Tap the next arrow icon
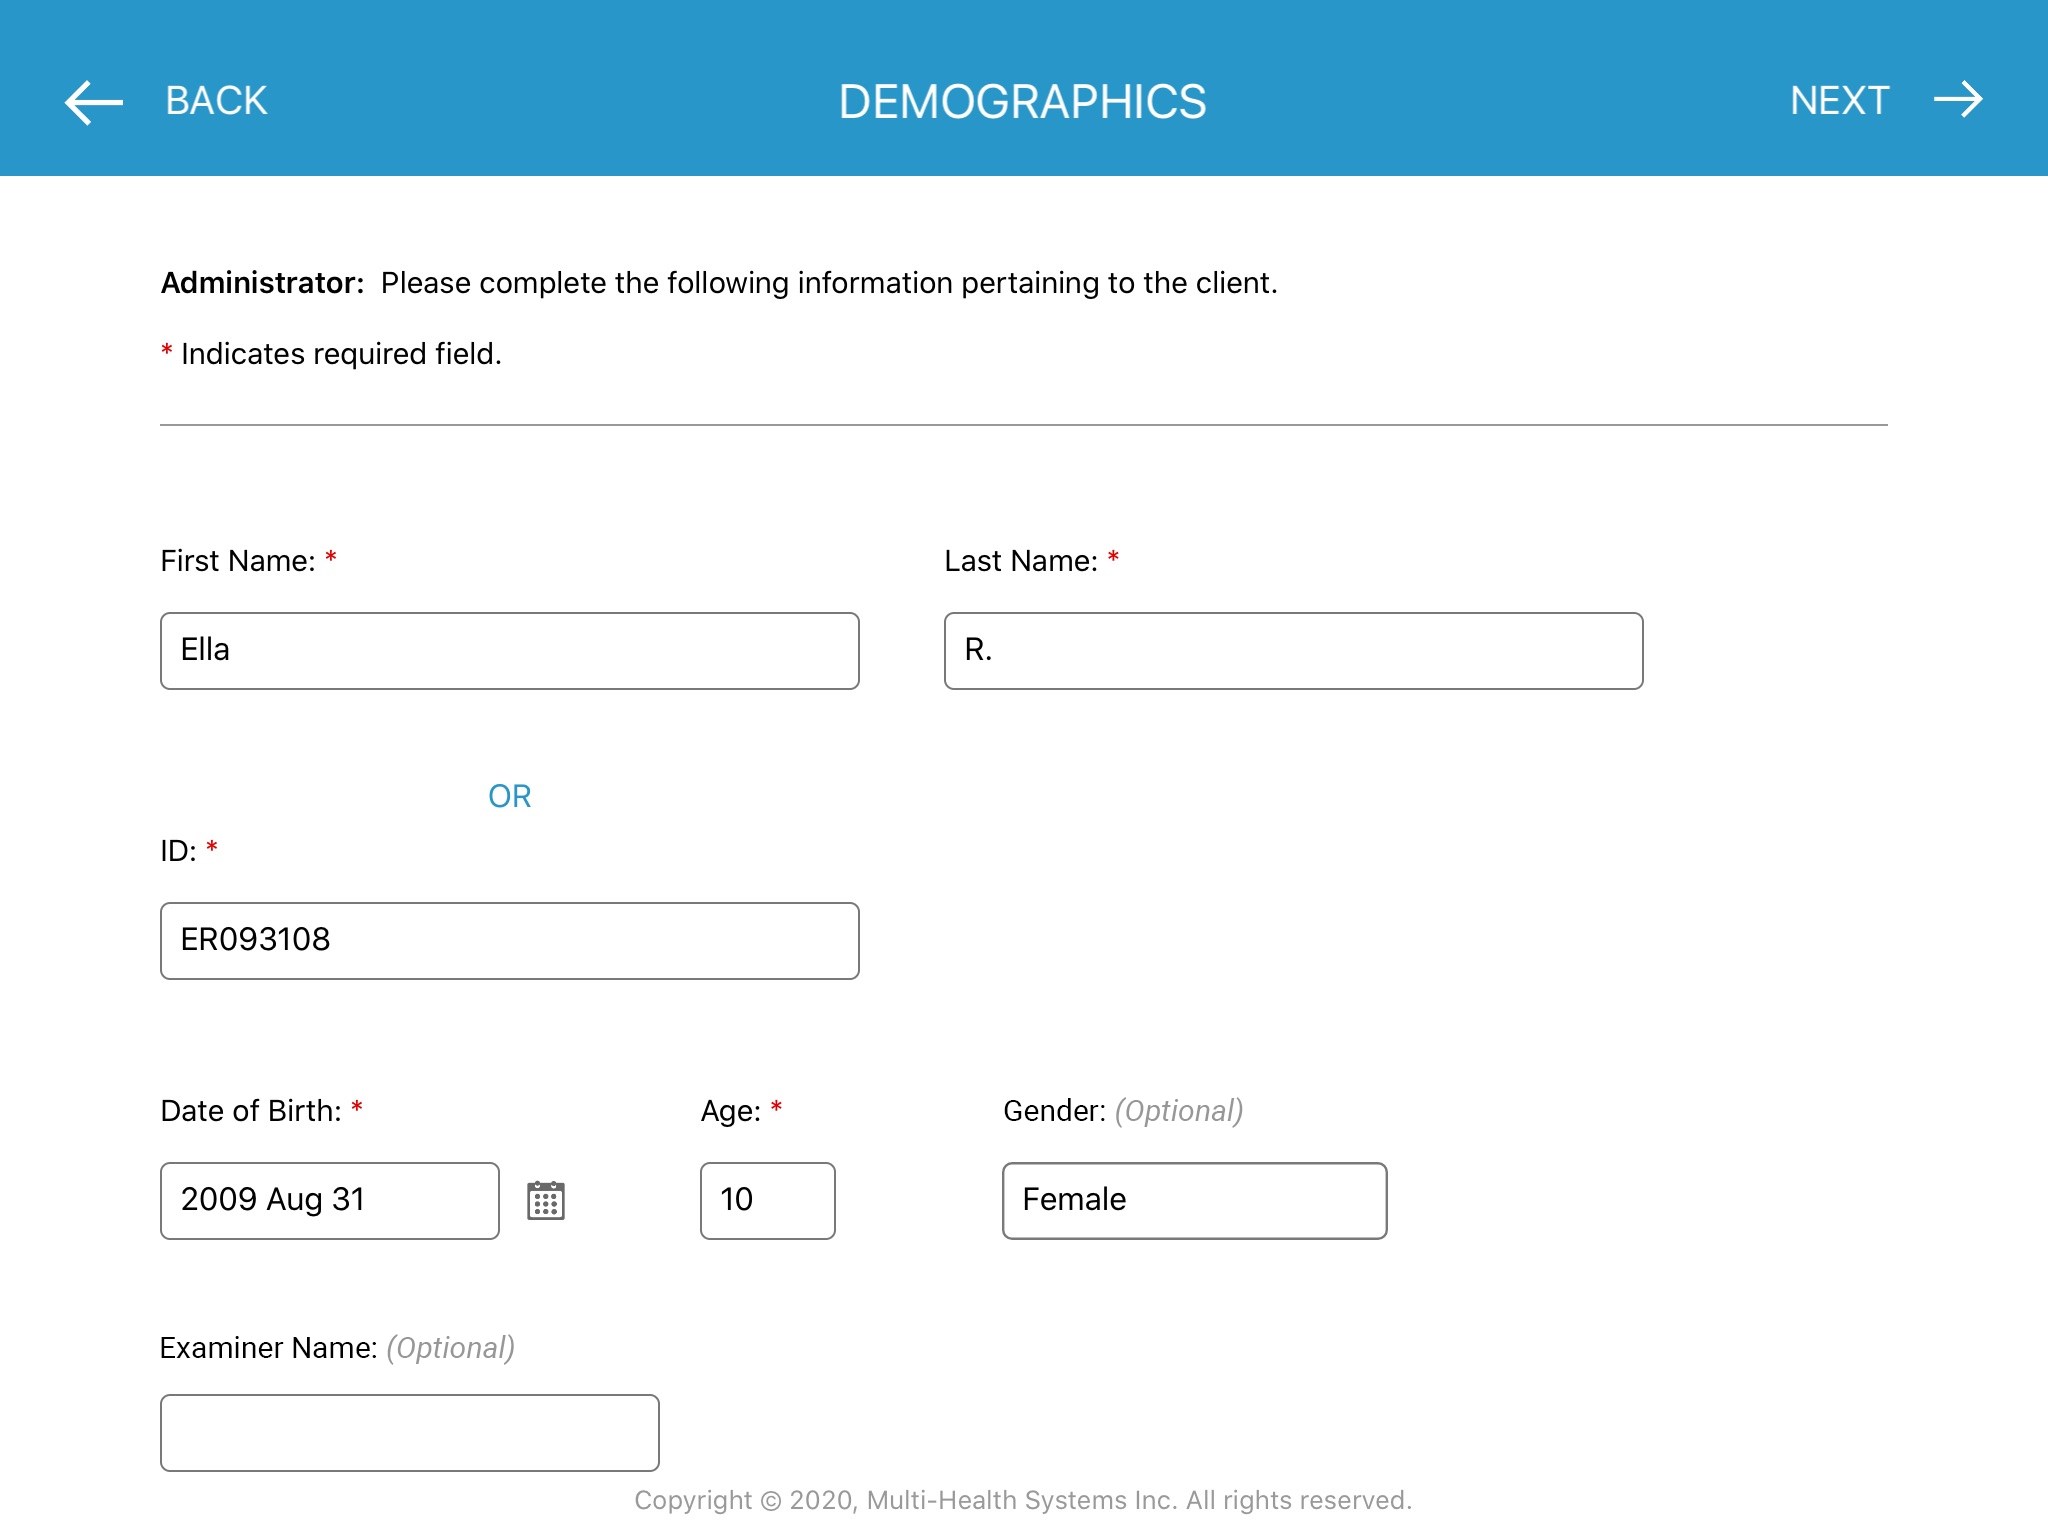This screenshot has height=1536, width=2048. [1957, 100]
